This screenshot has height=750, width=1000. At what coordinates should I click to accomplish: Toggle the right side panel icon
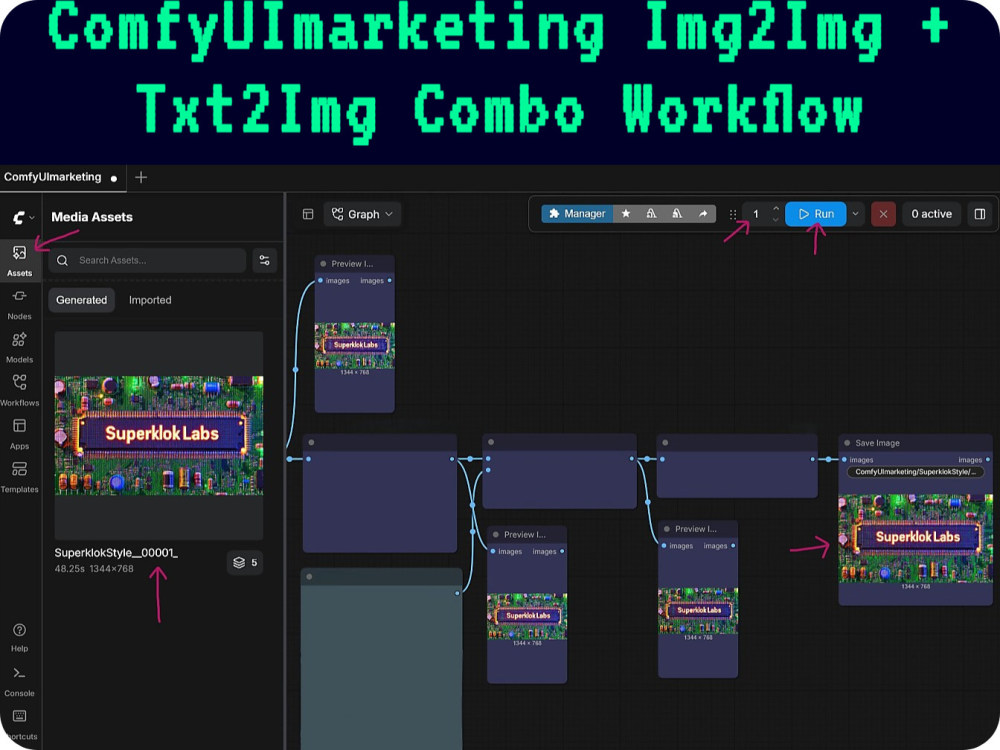click(980, 214)
